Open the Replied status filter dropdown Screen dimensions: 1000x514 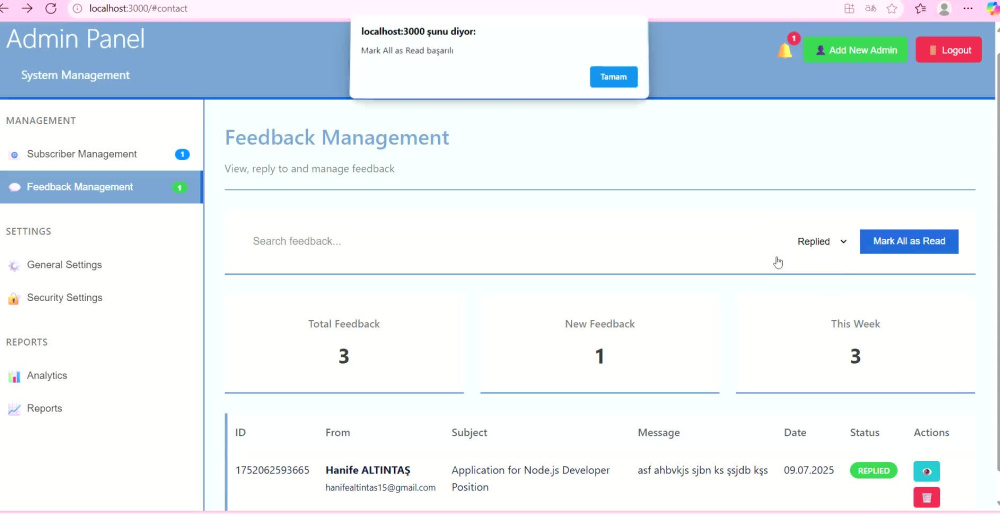[821, 242]
